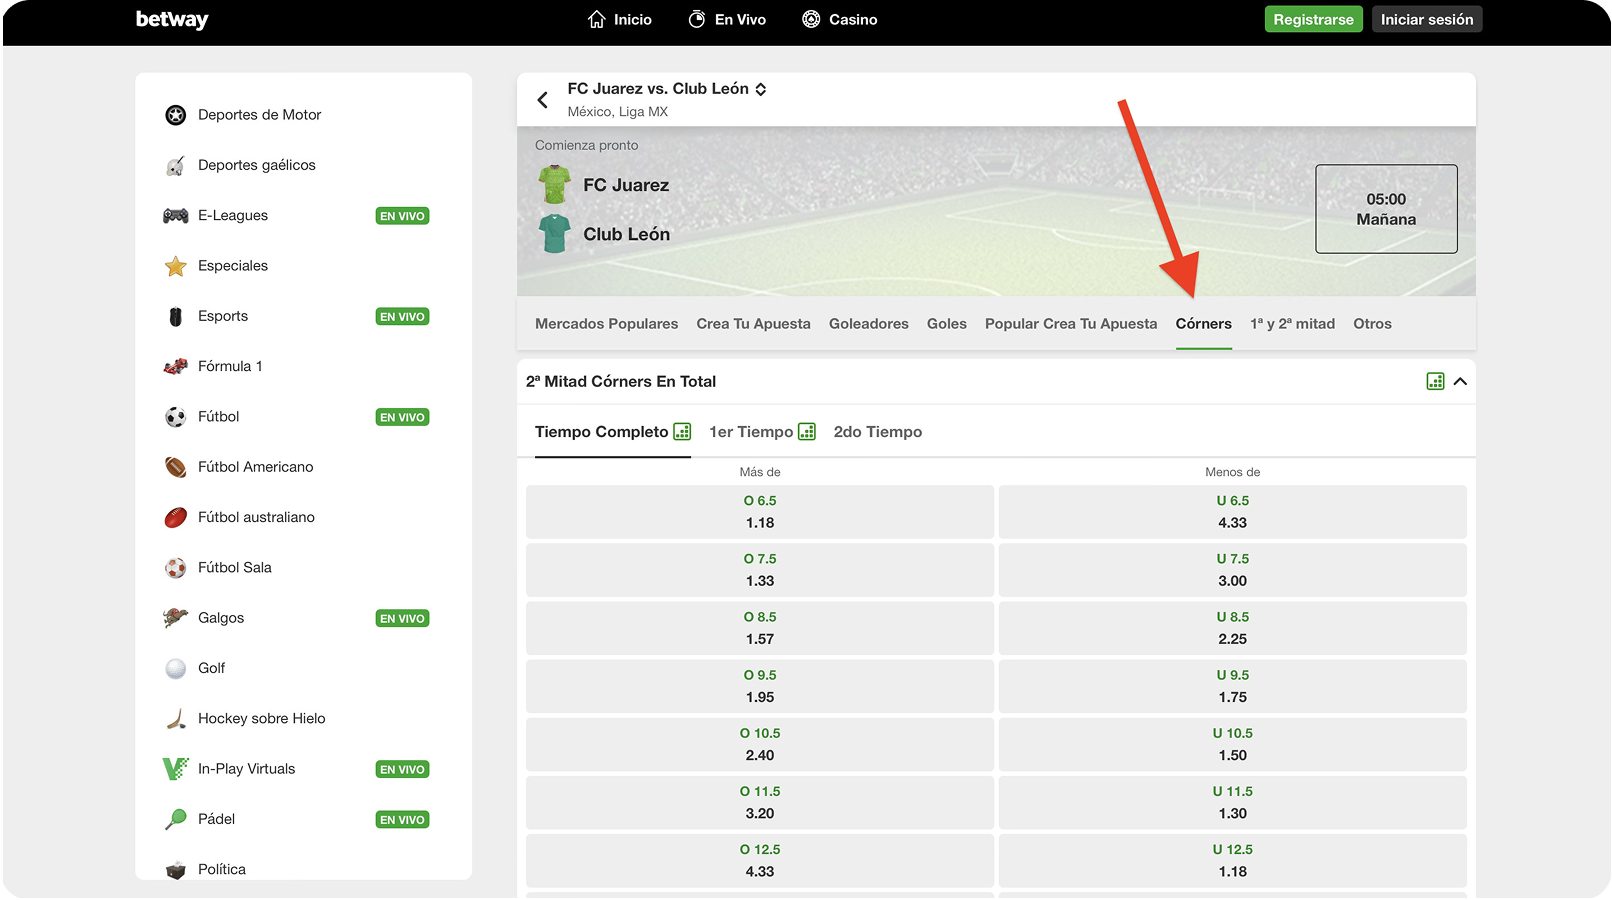Click Iniciar sesión button
Viewport: 1612px width, 900px height.
tap(1426, 20)
